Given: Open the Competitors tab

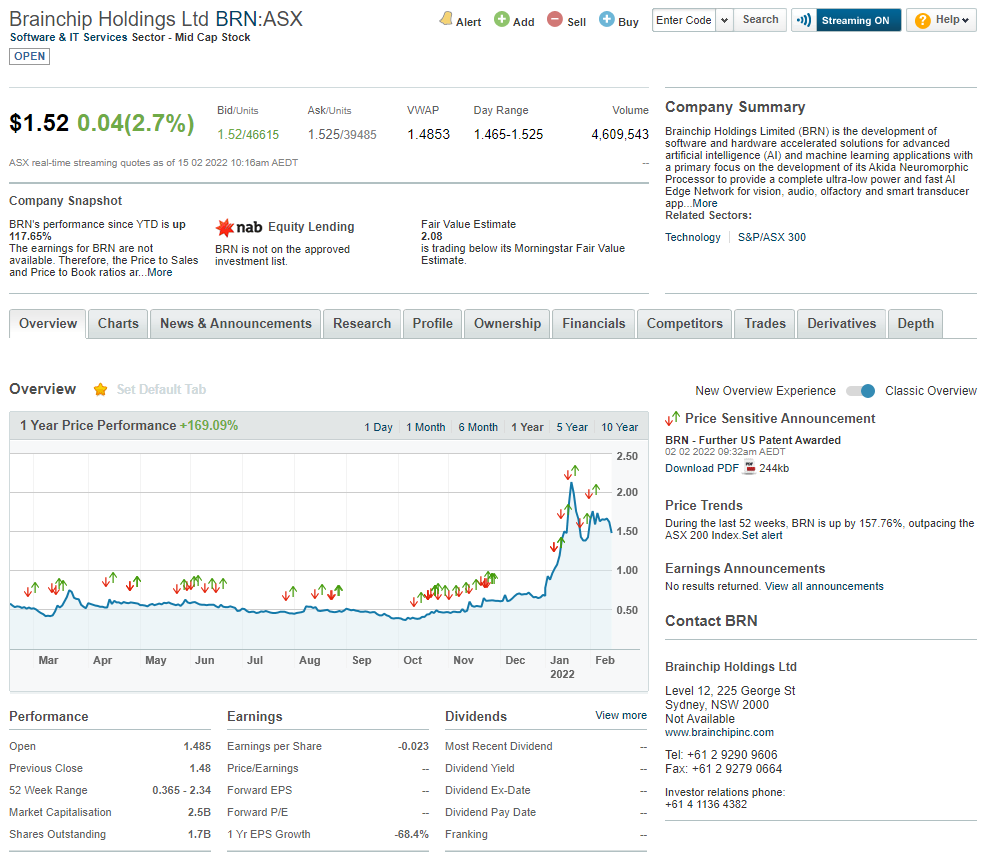Looking at the screenshot, I should coord(685,323).
